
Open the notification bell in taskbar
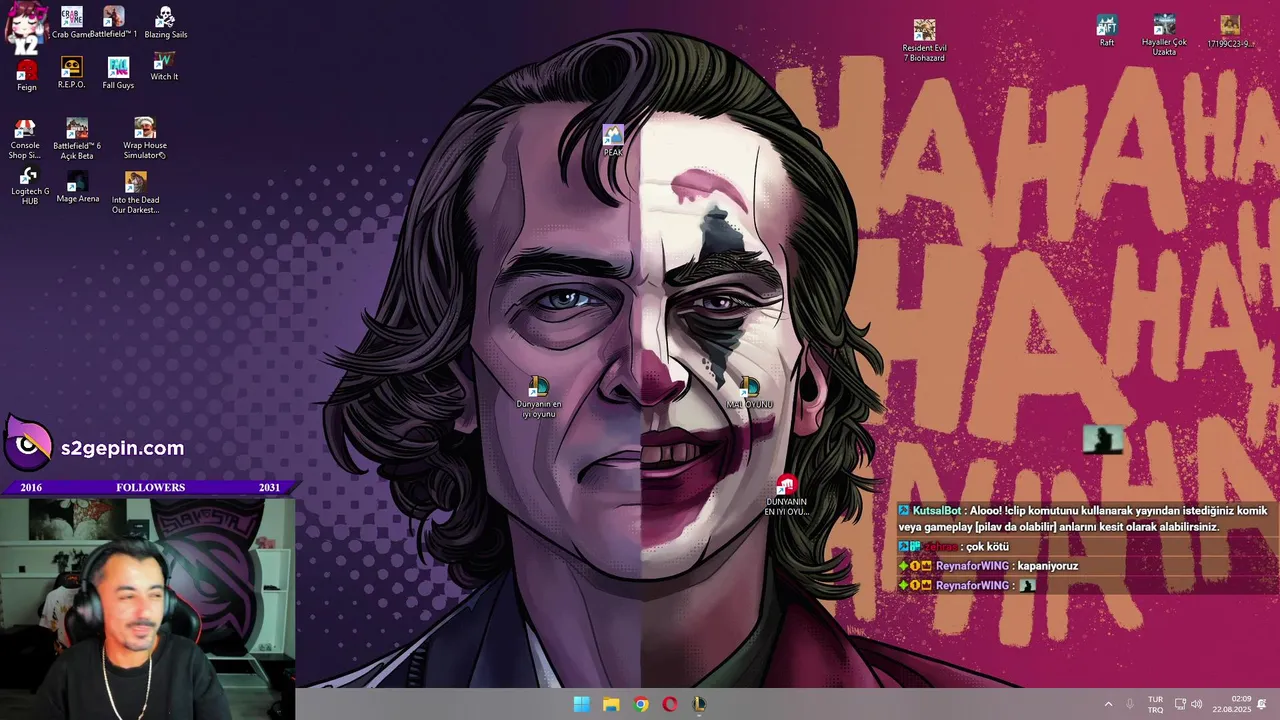tap(1262, 704)
